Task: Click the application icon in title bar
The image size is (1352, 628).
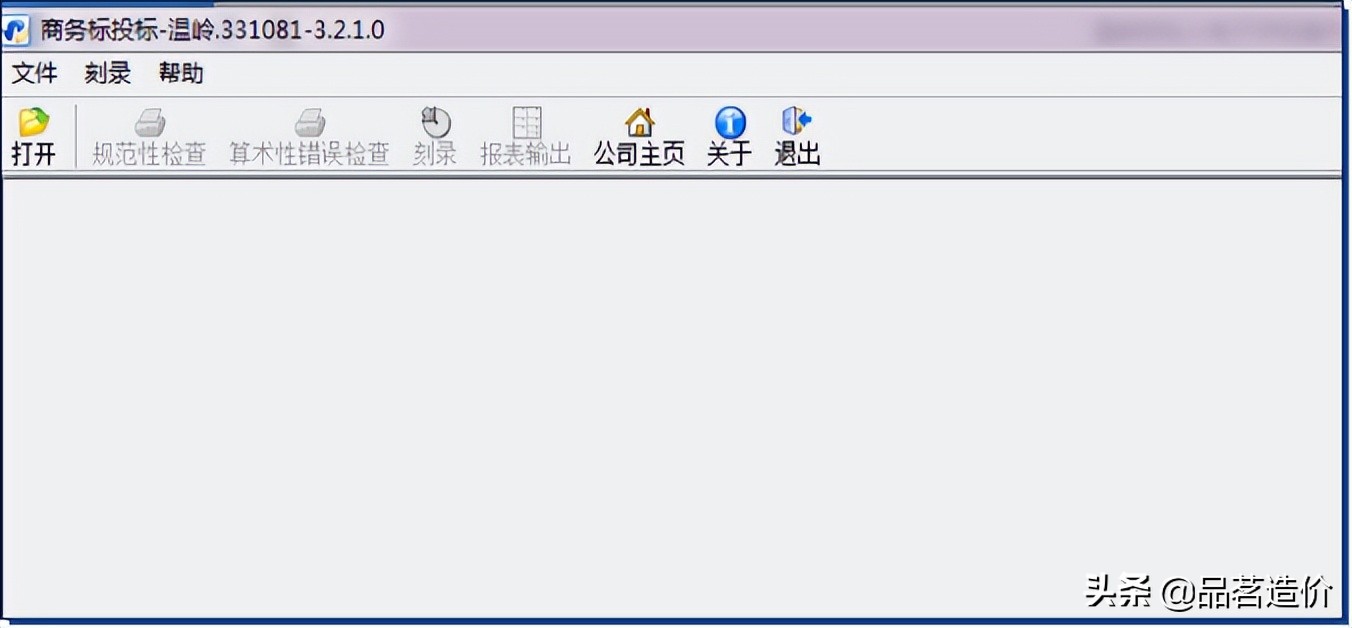Action: [15, 30]
